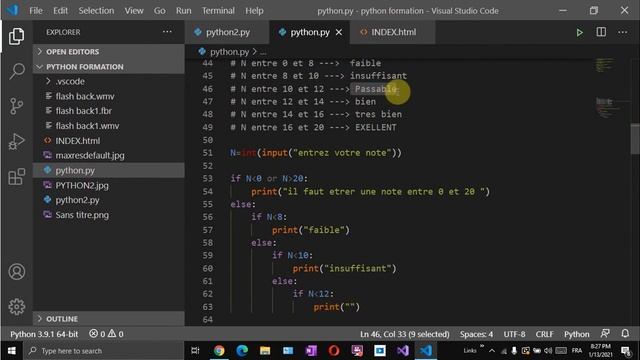Open Sans titre.png file
Screen dimensions: 640x360
coord(109,215)
